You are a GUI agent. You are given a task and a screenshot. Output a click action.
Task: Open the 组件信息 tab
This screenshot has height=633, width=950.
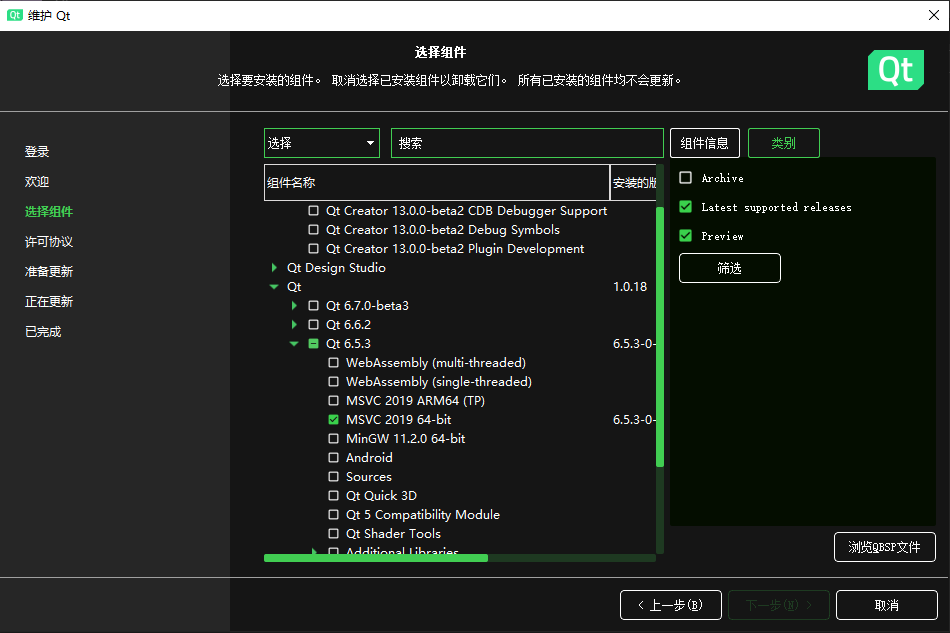pyautogui.click(x=705, y=143)
